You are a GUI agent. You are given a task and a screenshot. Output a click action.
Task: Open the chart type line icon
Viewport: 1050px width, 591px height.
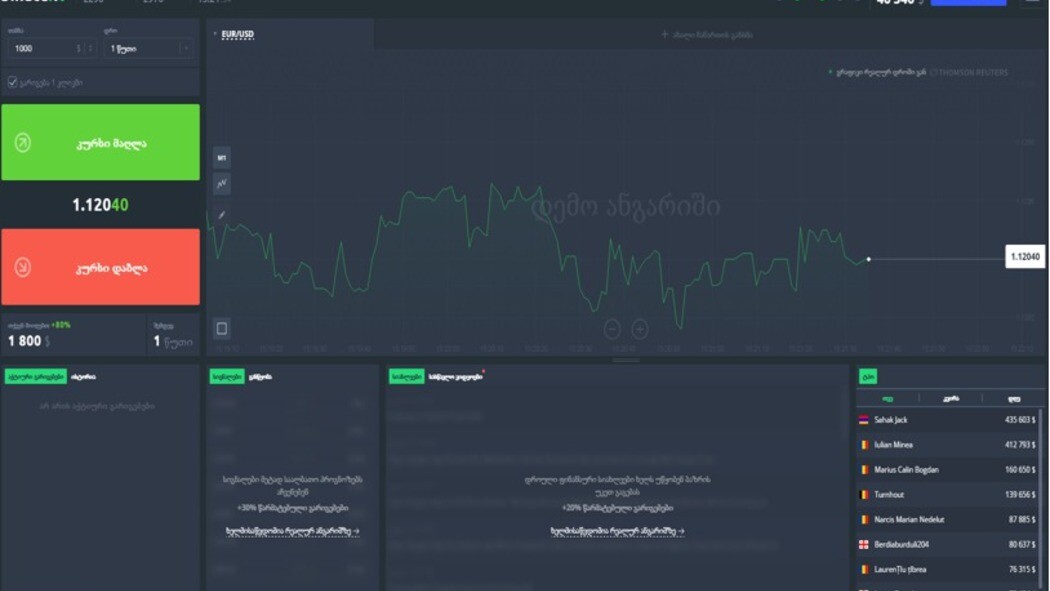[222, 183]
